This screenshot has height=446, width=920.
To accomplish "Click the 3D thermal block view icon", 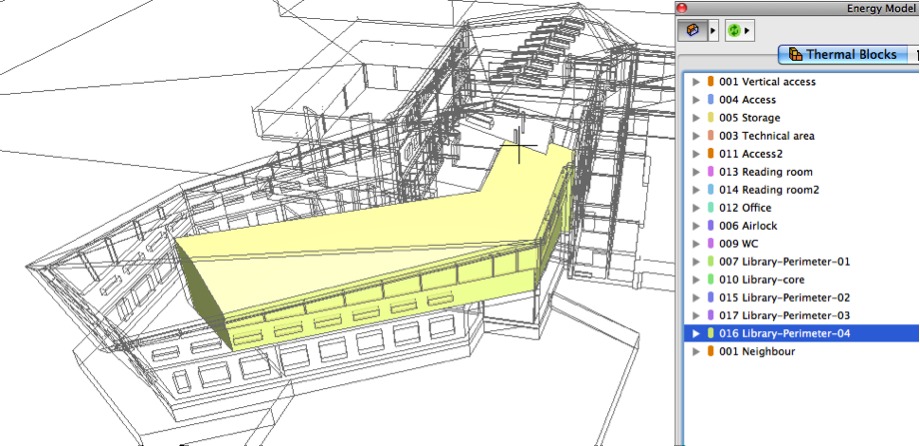I will [692, 30].
